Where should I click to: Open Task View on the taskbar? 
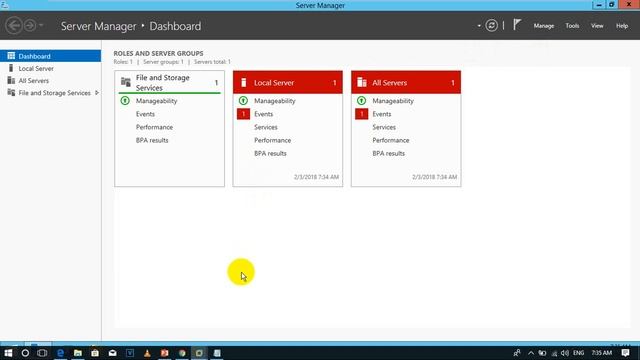point(42,353)
